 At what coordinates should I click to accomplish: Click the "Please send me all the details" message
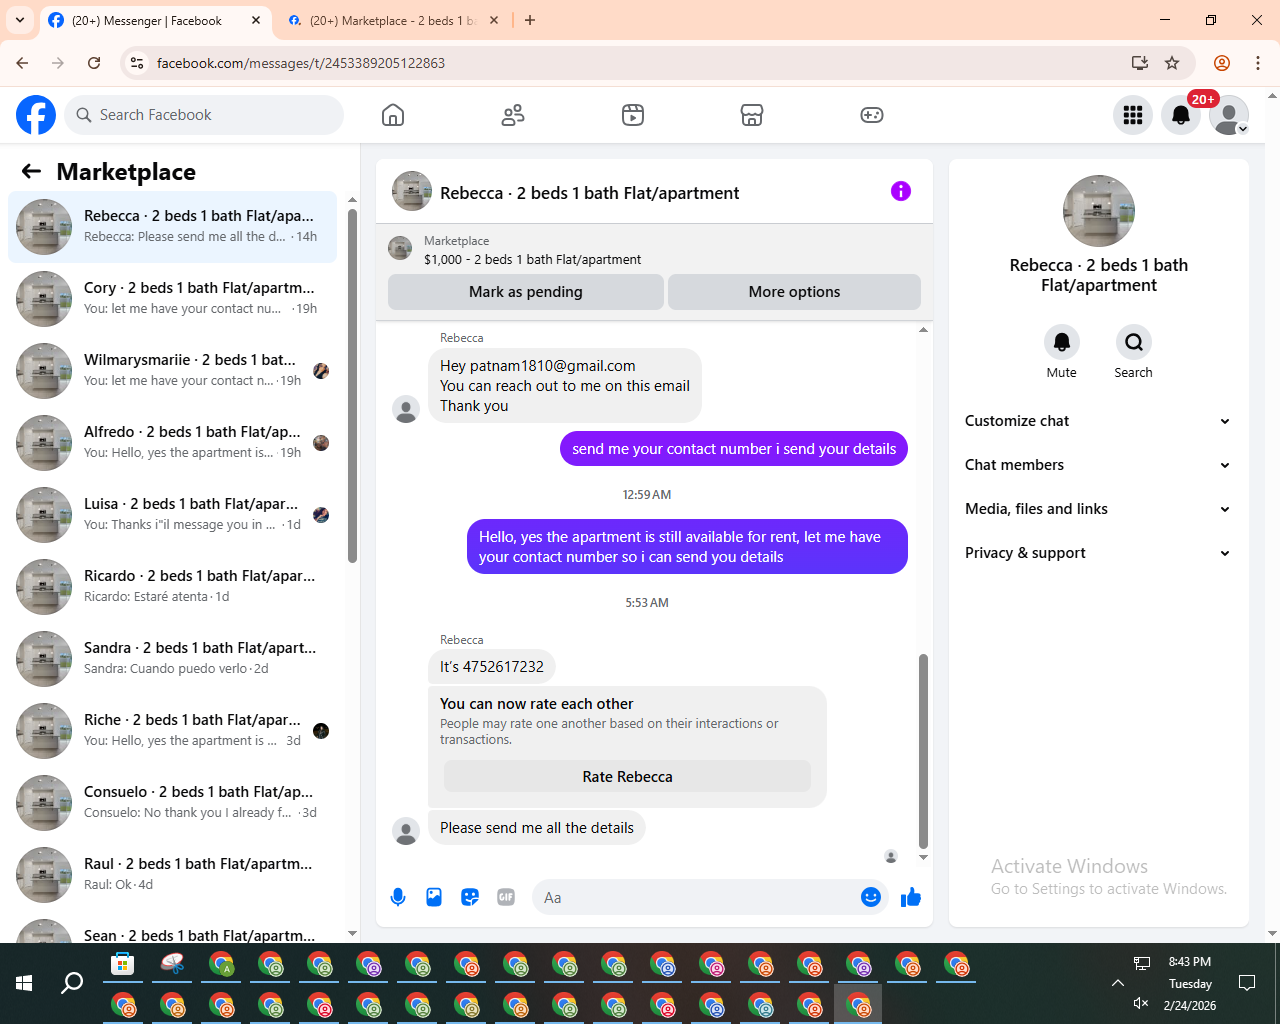coord(537,828)
